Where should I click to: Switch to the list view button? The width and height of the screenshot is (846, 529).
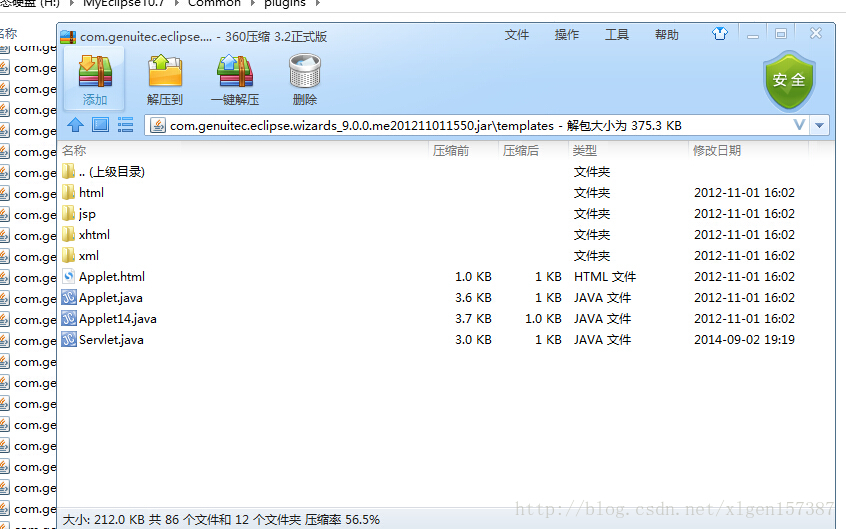[125, 125]
